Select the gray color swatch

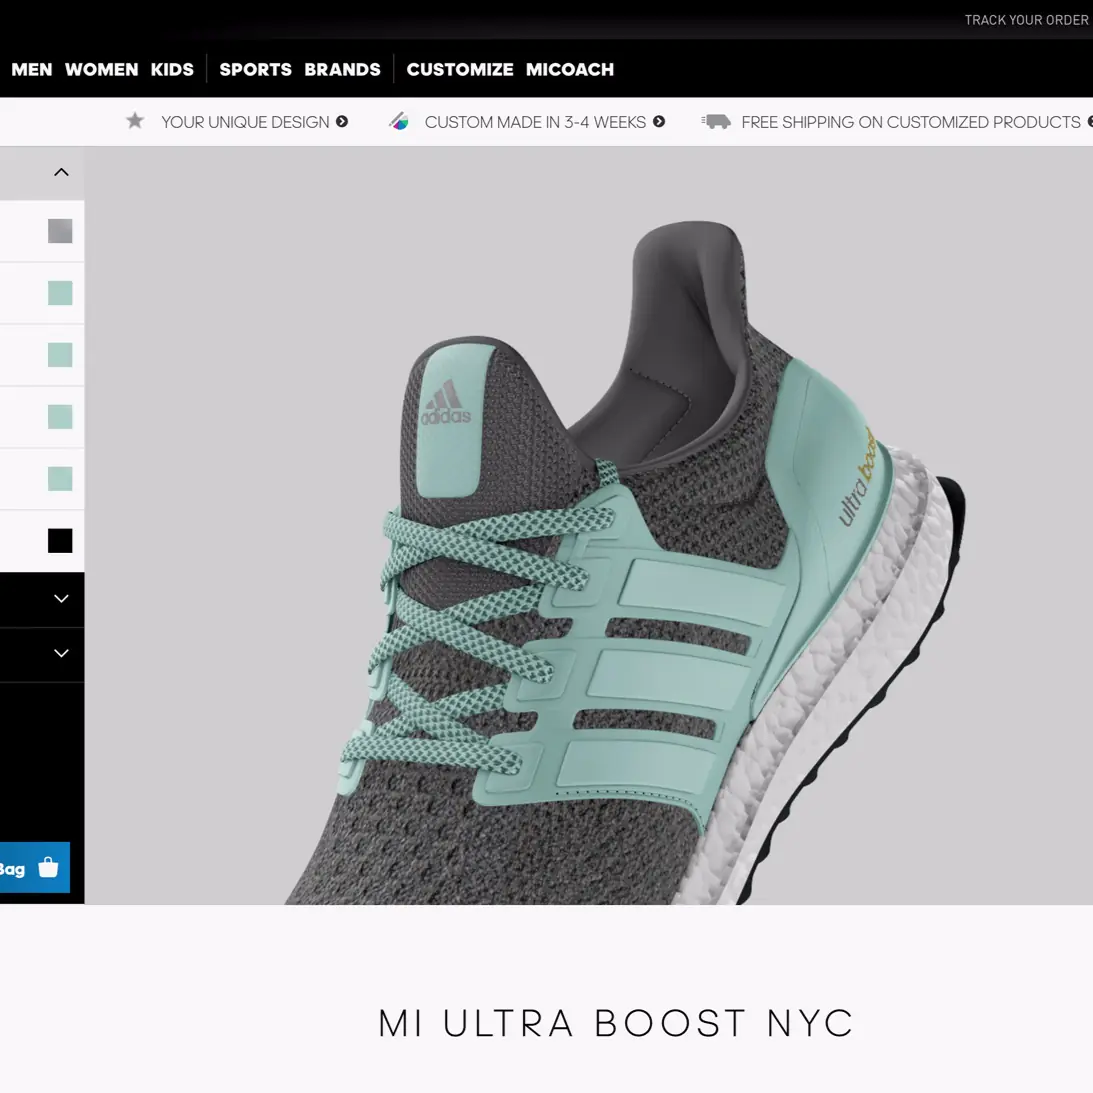pos(60,231)
